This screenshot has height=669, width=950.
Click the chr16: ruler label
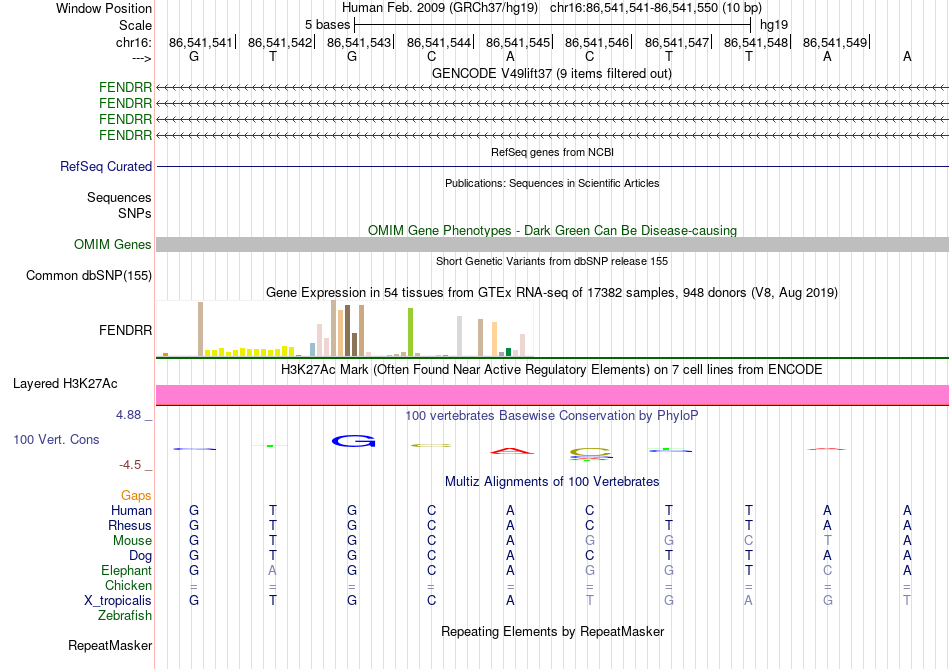(x=133, y=42)
